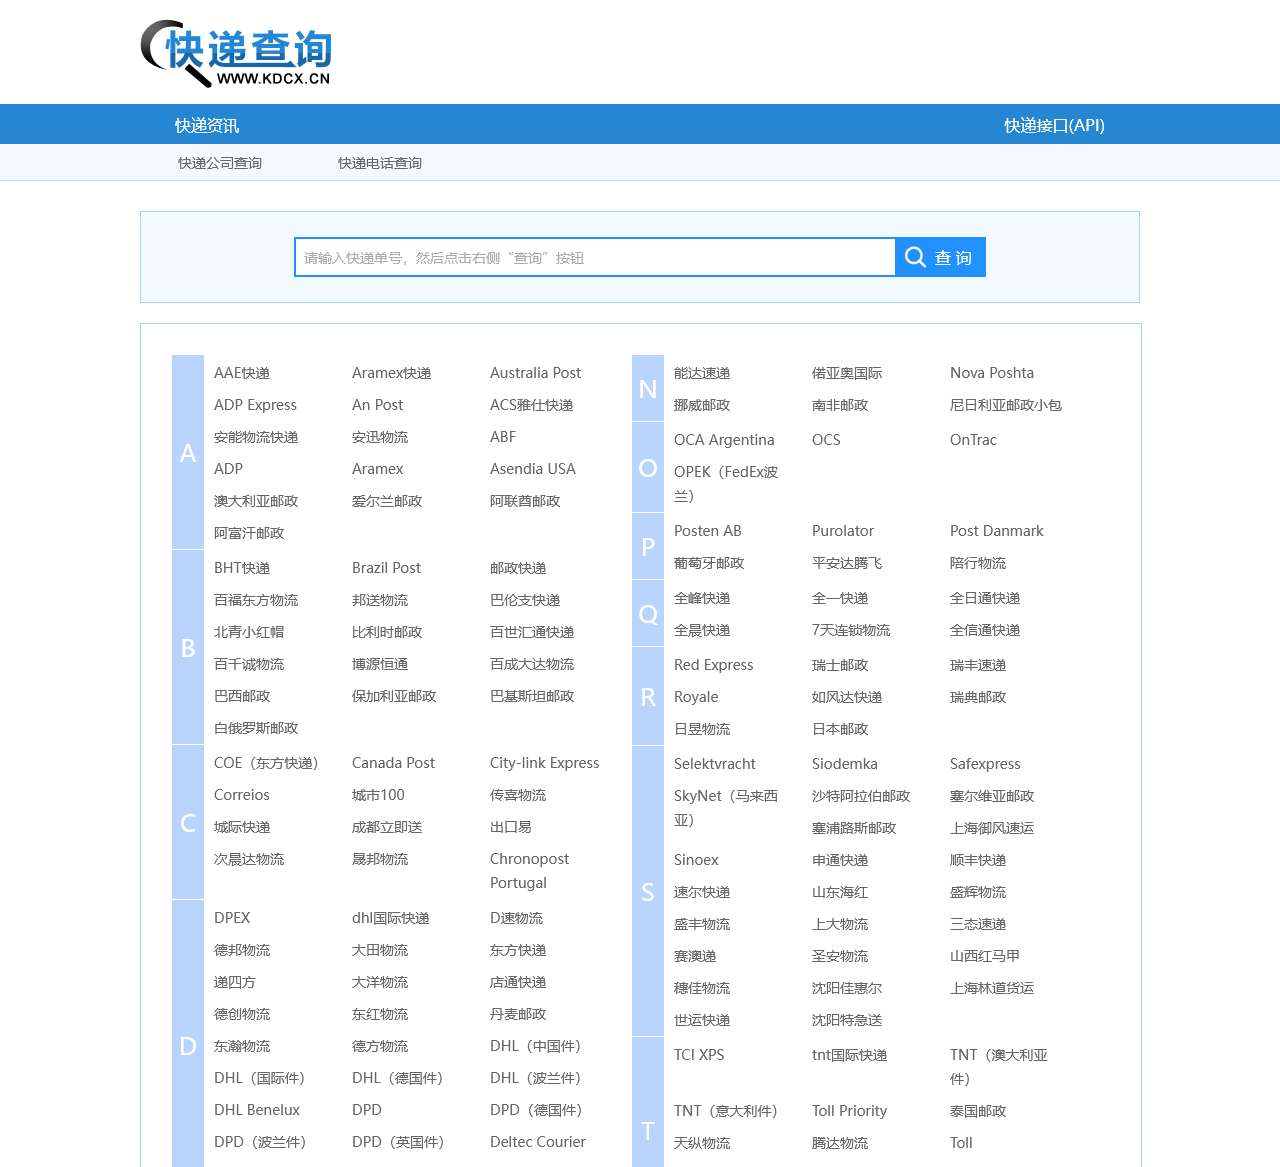The height and width of the screenshot is (1167, 1280).
Task: Select ADP Express courier
Action: 255,405
